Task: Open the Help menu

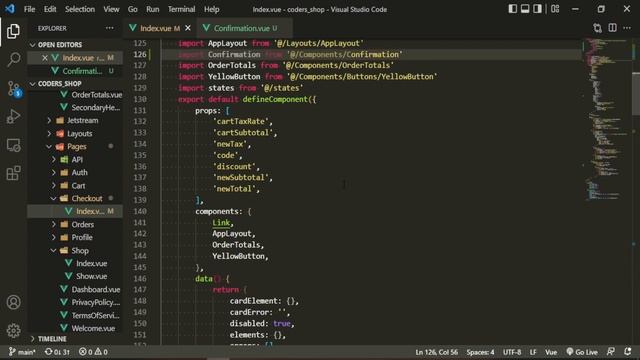Action: tap(211, 9)
